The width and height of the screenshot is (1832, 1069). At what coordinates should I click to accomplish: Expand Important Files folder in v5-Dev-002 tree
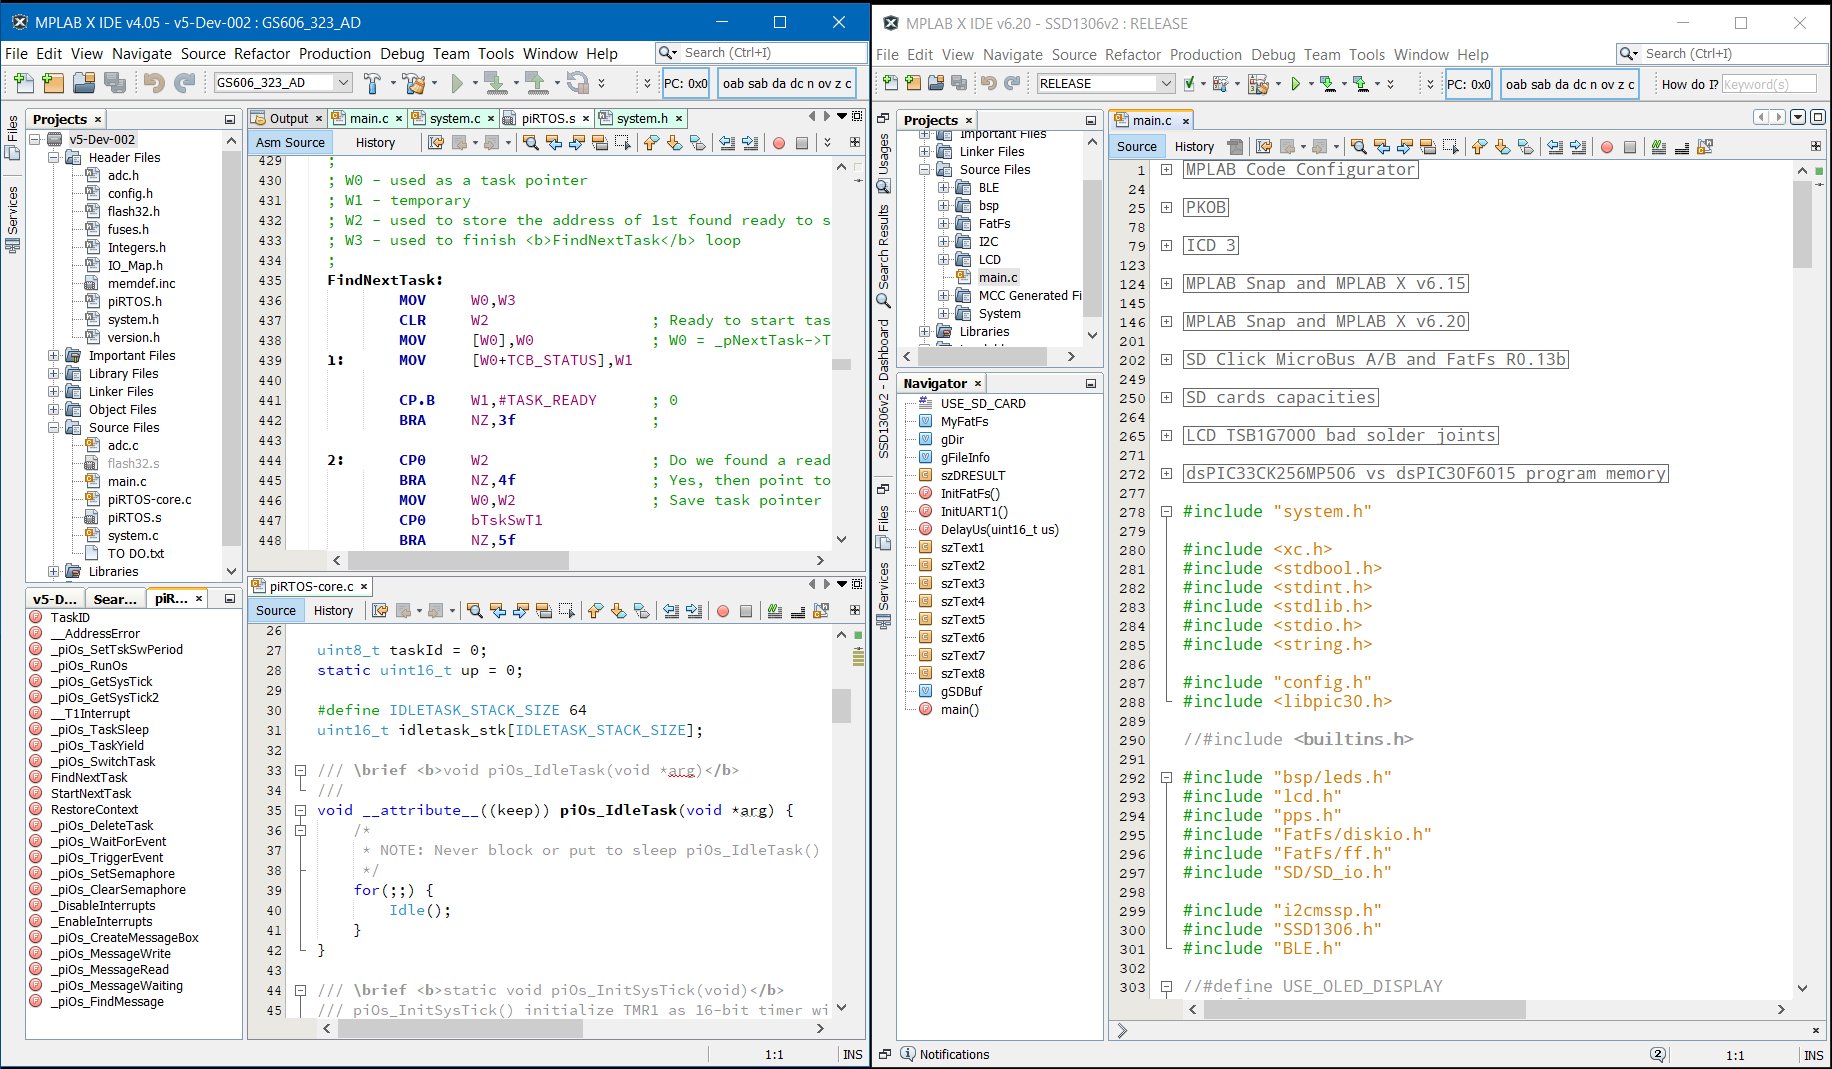click(54, 356)
